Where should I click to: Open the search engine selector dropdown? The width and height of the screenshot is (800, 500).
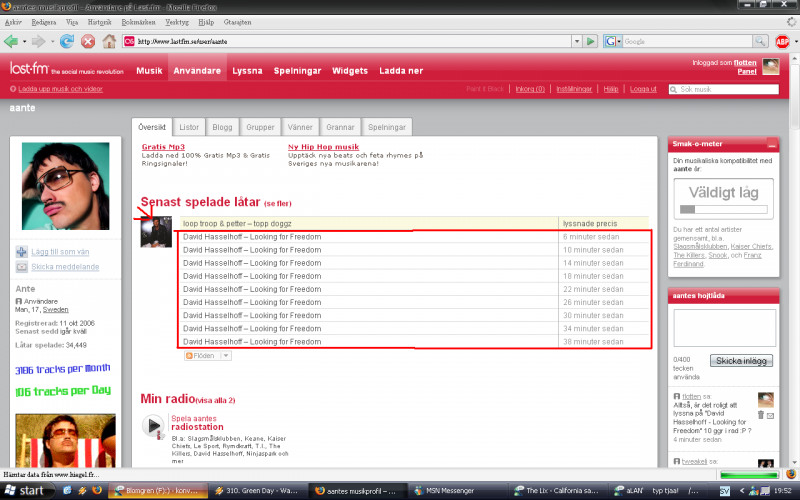pos(612,41)
